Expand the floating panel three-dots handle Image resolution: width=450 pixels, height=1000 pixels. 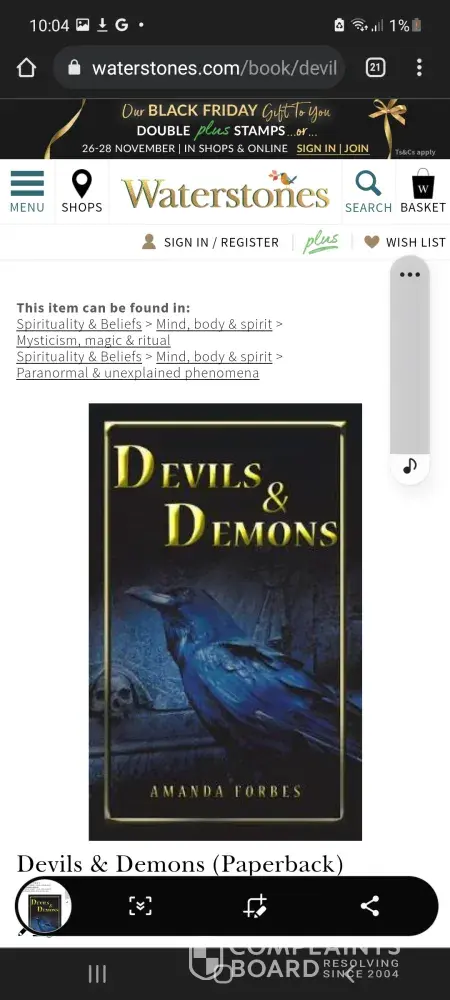tap(410, 275)
